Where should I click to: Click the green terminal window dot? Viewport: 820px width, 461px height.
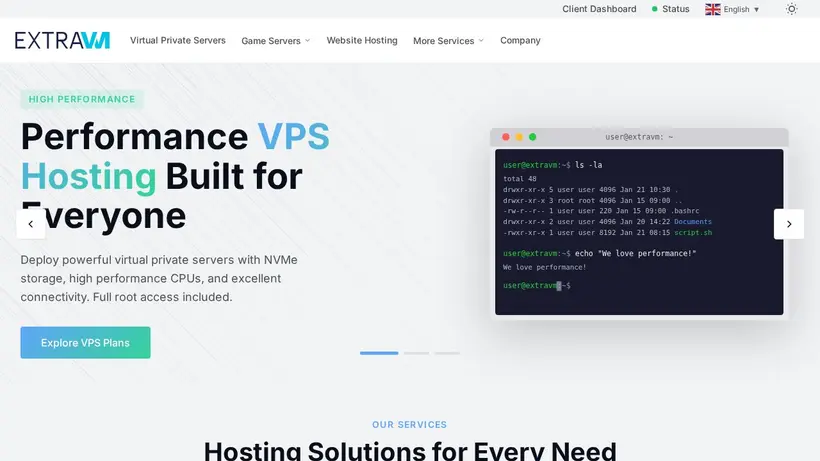point(532,137)
